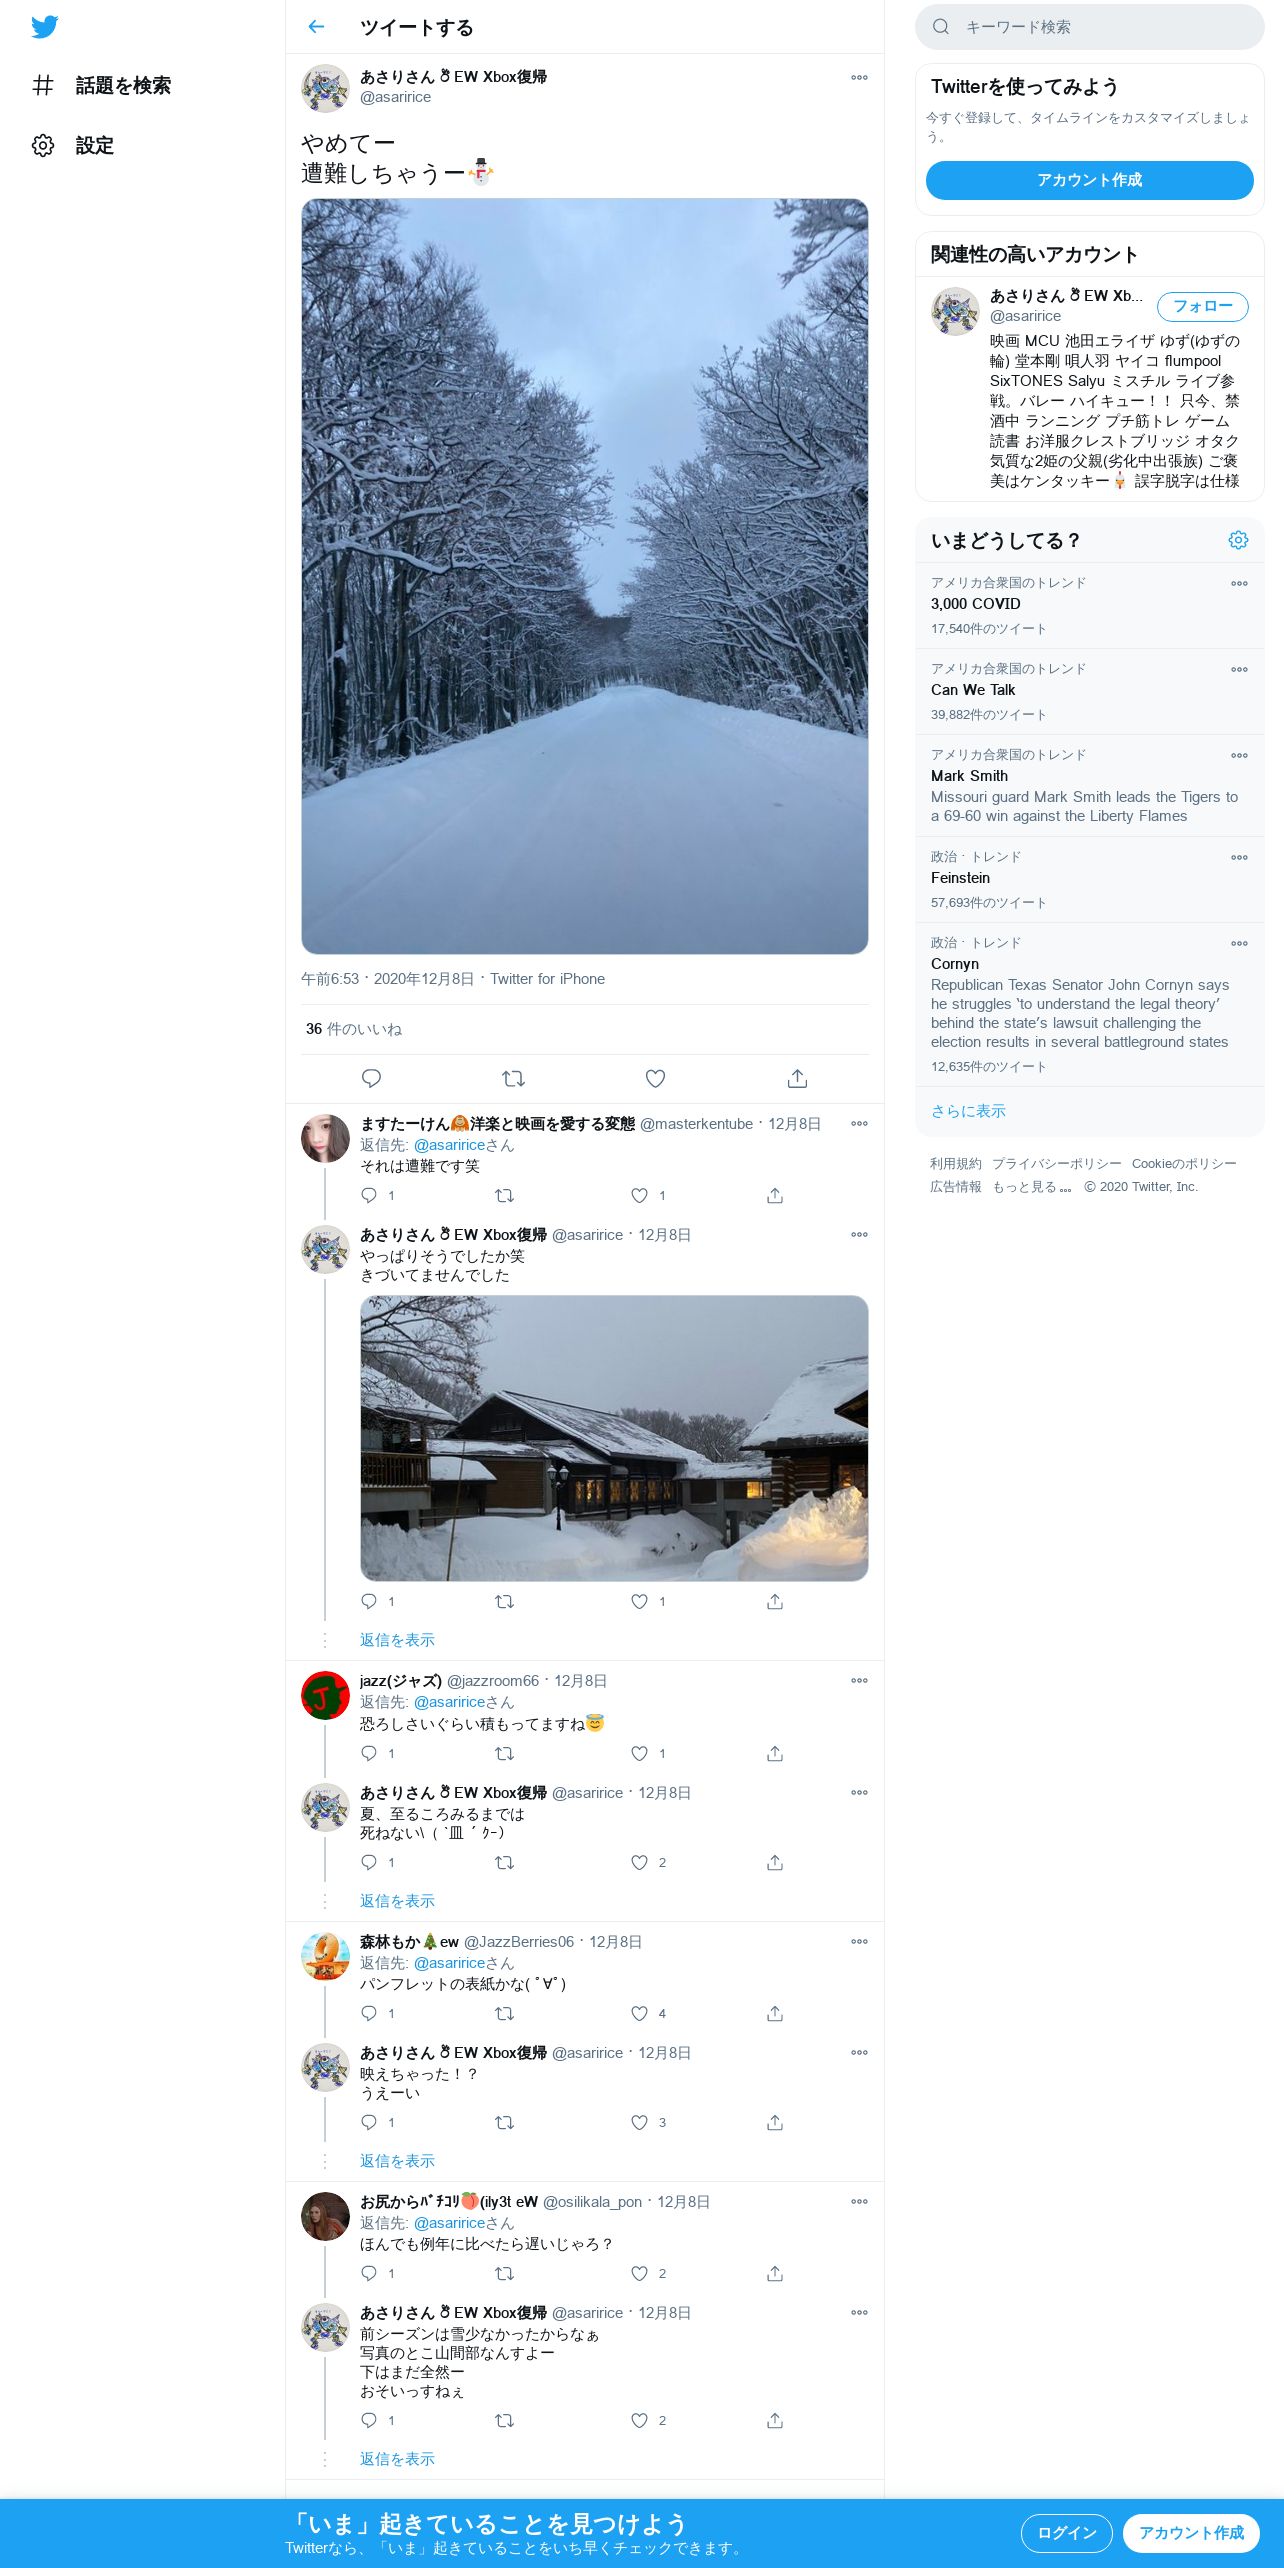The image size is (1284, 2568).
Task: Like jazz(ジャズ)'s reply tweet
Action: [640, 1753]
